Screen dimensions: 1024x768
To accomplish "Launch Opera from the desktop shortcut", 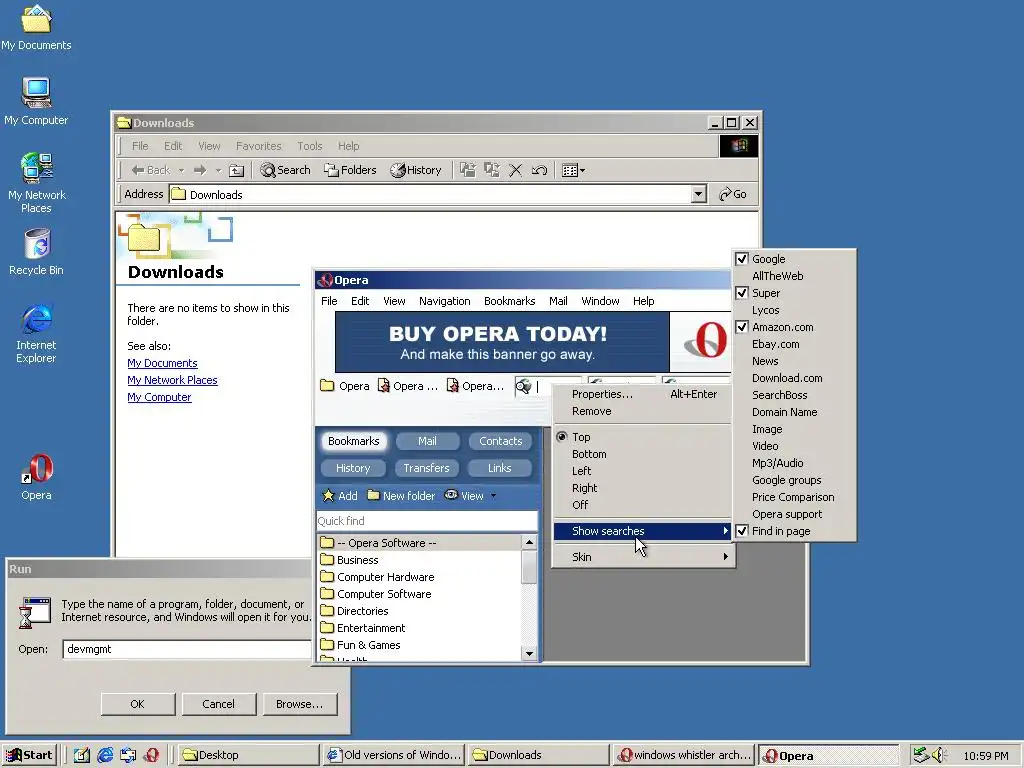I will 36,477.
